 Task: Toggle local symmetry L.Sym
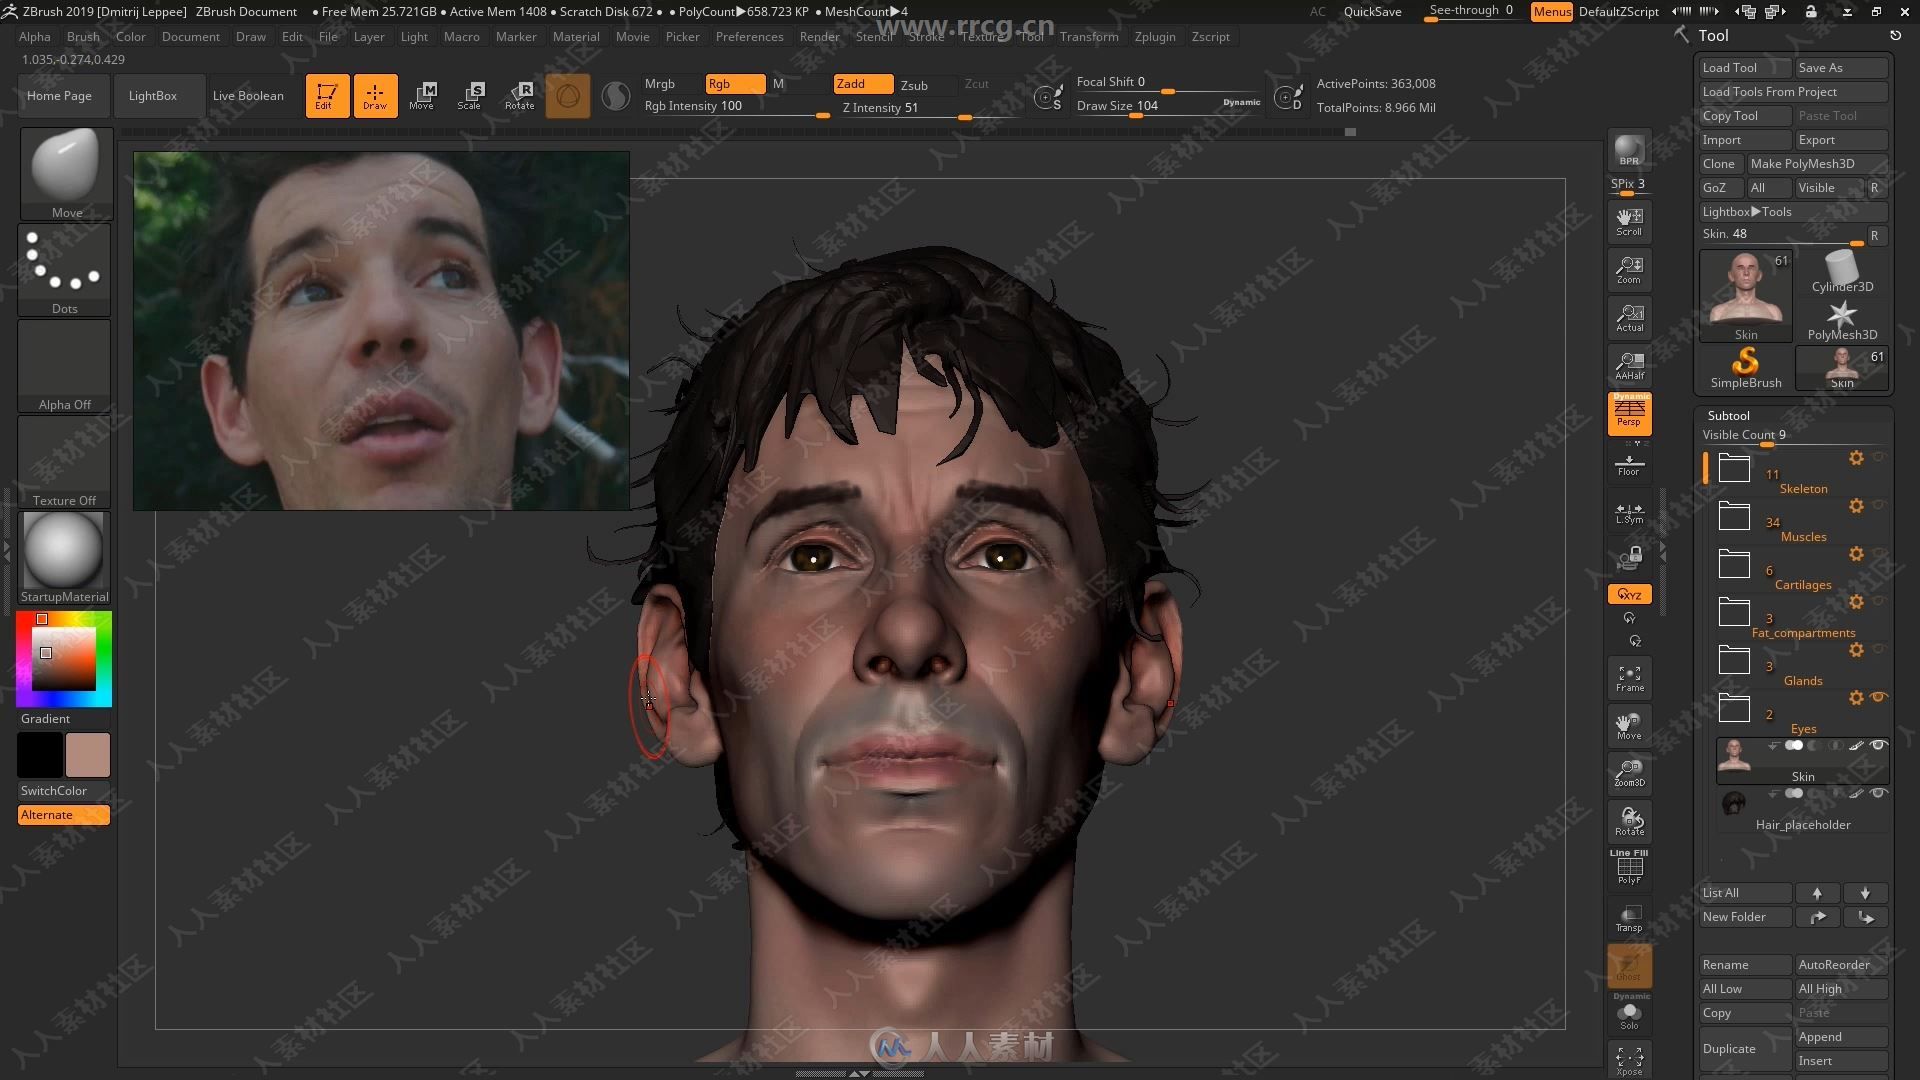point(1629,513)
